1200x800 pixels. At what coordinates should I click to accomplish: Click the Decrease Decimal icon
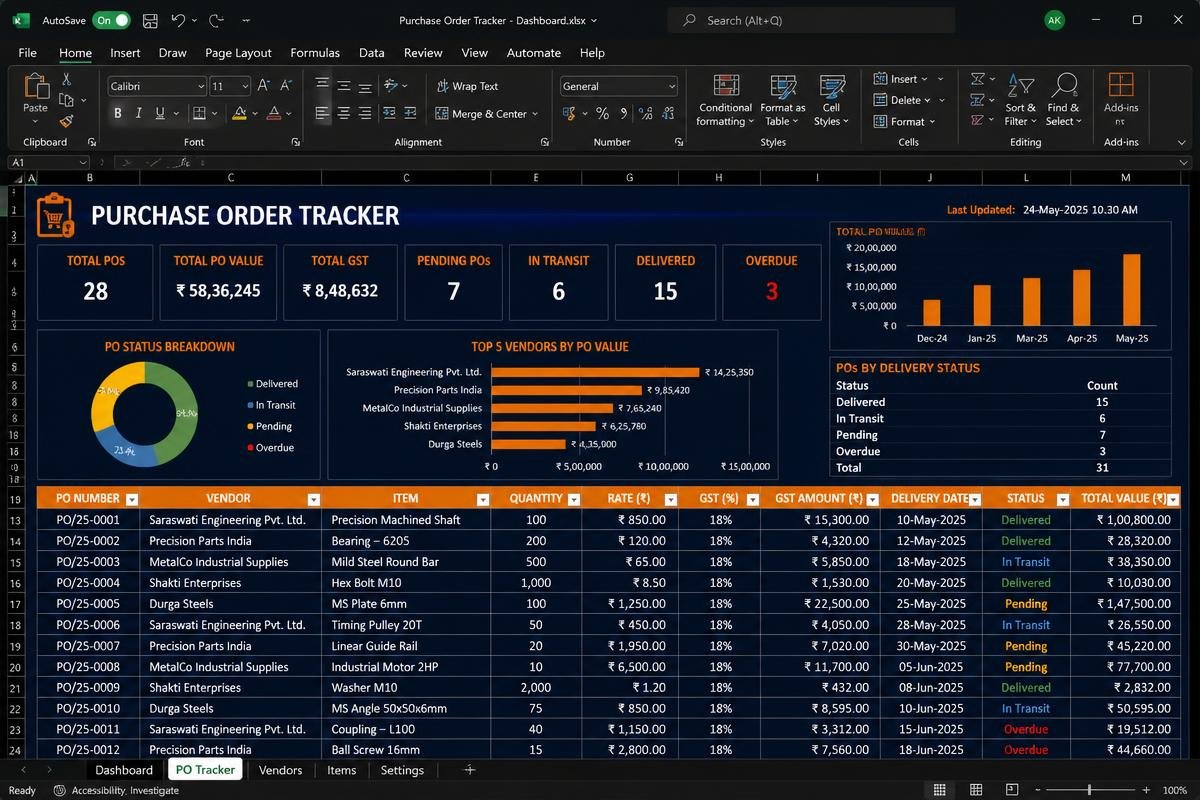[x=669, y=114]
